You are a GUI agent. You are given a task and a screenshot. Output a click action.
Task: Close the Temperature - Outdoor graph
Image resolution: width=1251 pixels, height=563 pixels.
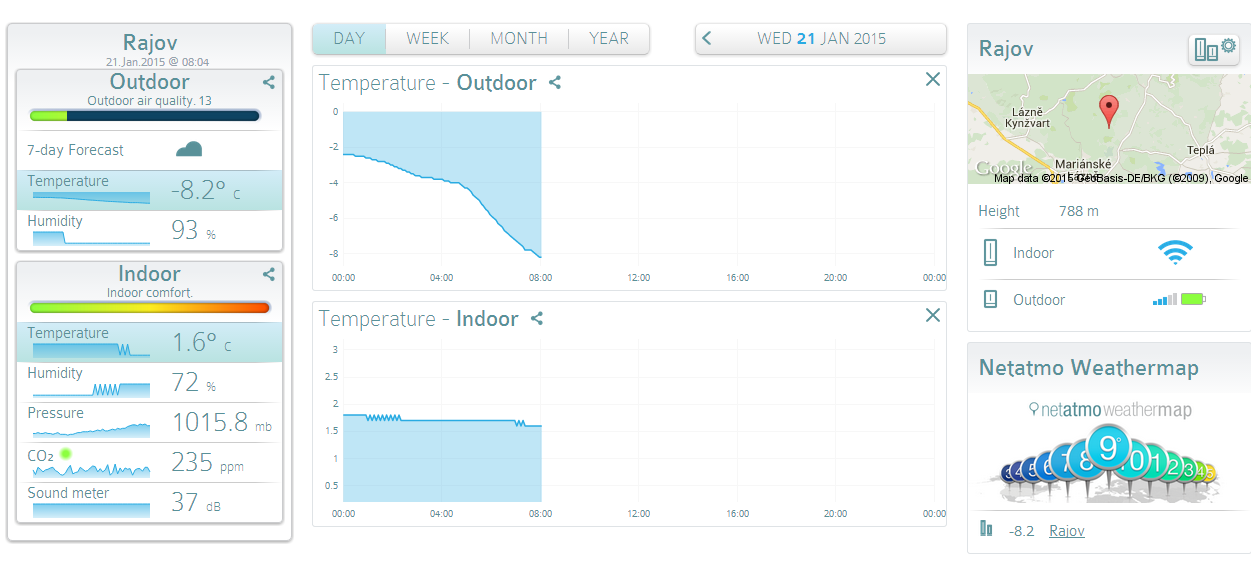pos(932,79)
